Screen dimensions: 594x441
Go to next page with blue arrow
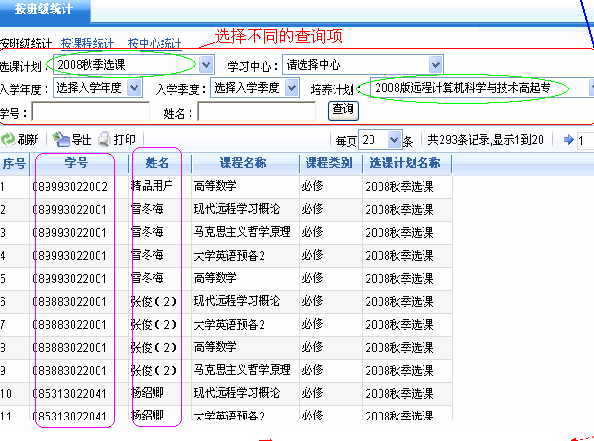tap(569, 140)
